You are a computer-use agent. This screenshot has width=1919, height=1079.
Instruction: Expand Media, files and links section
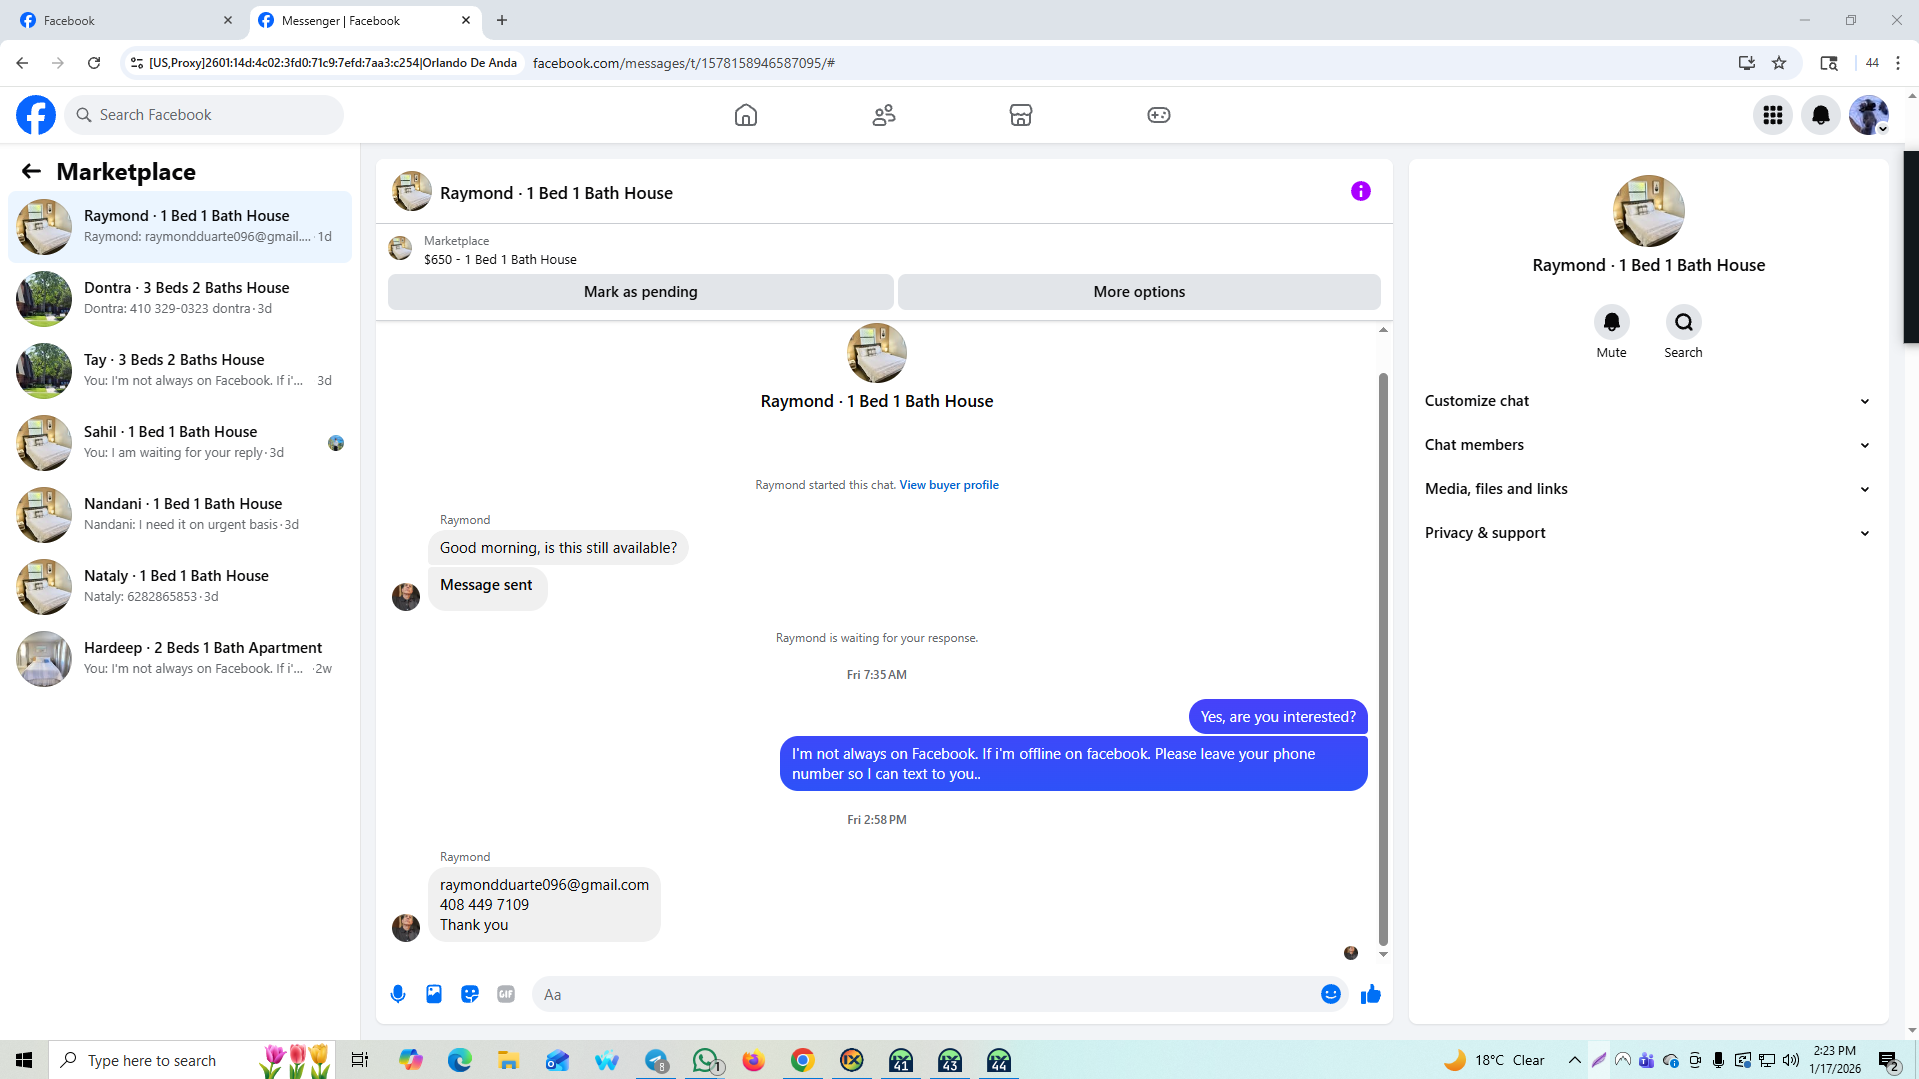[x=1647, y=489]
